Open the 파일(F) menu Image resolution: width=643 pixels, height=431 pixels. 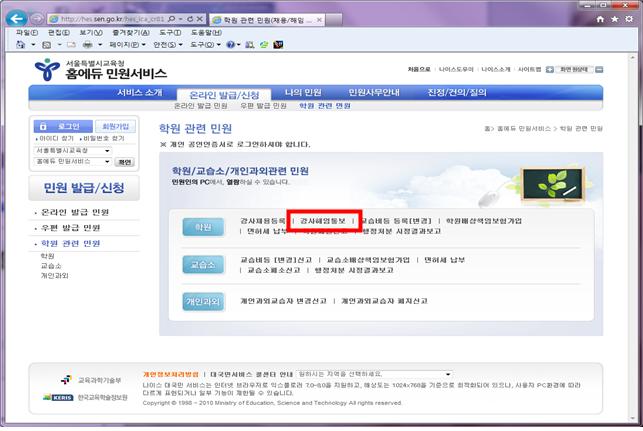27,32
